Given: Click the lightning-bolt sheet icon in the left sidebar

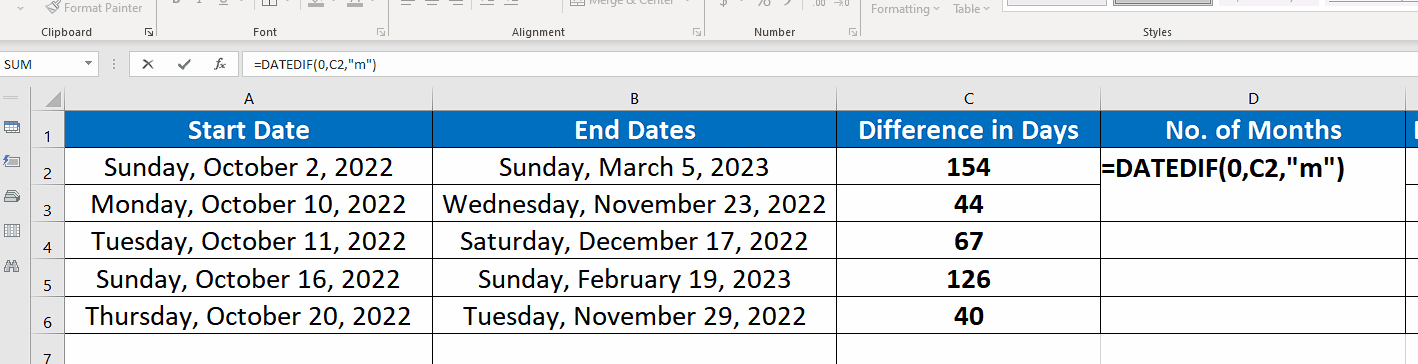Looking at the screenshot, I should click(x=12, y=161).
